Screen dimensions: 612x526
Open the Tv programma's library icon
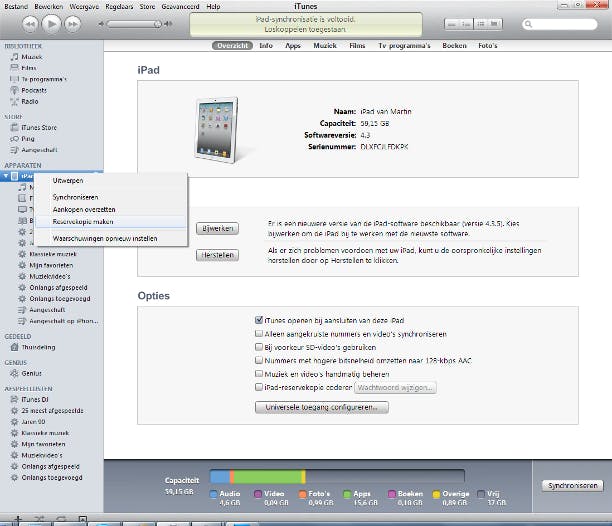point(14,79)
